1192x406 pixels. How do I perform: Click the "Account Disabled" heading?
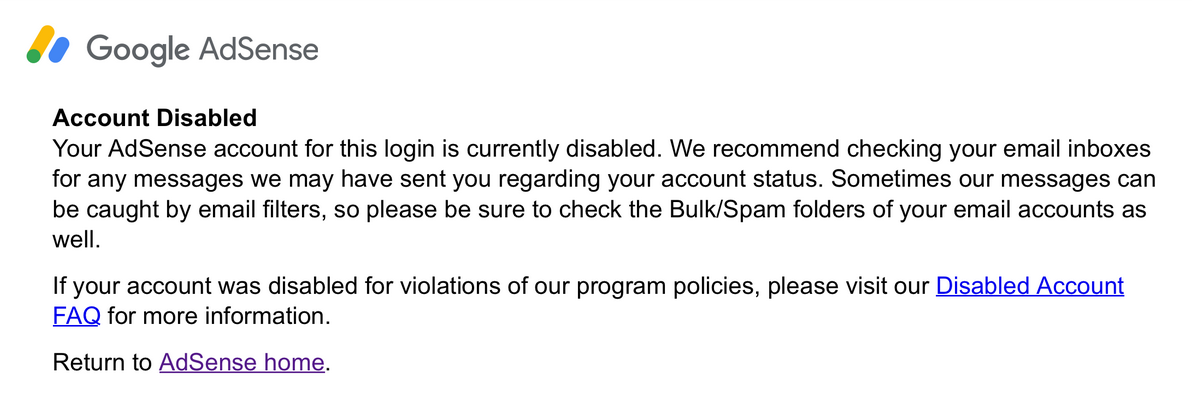point(155,118)
